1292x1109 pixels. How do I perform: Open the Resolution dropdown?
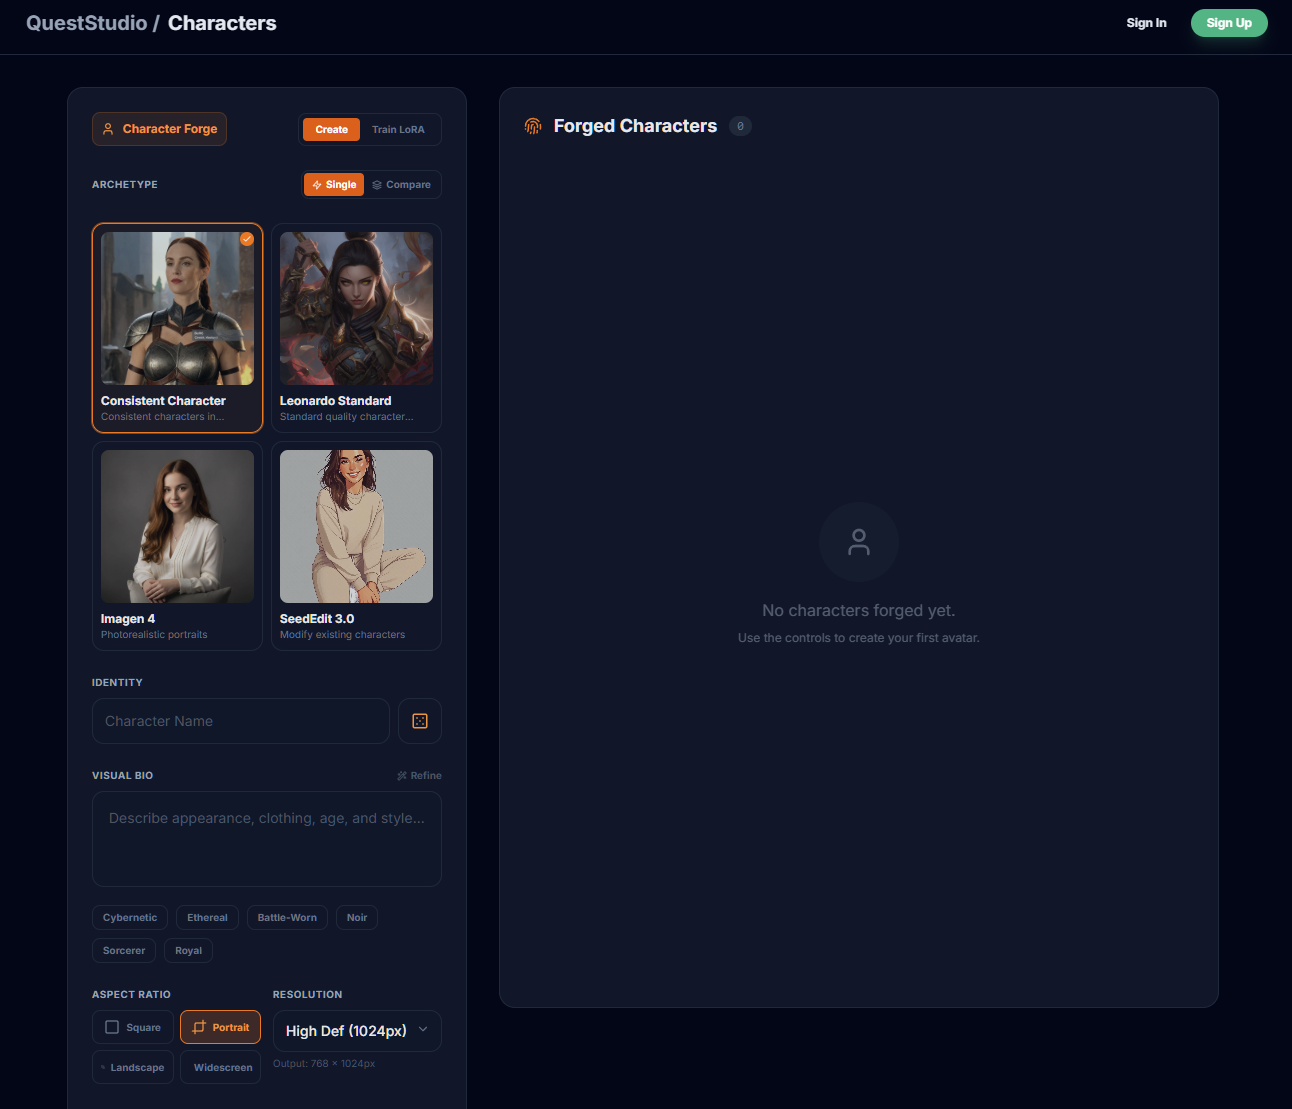coord(356,1030)
